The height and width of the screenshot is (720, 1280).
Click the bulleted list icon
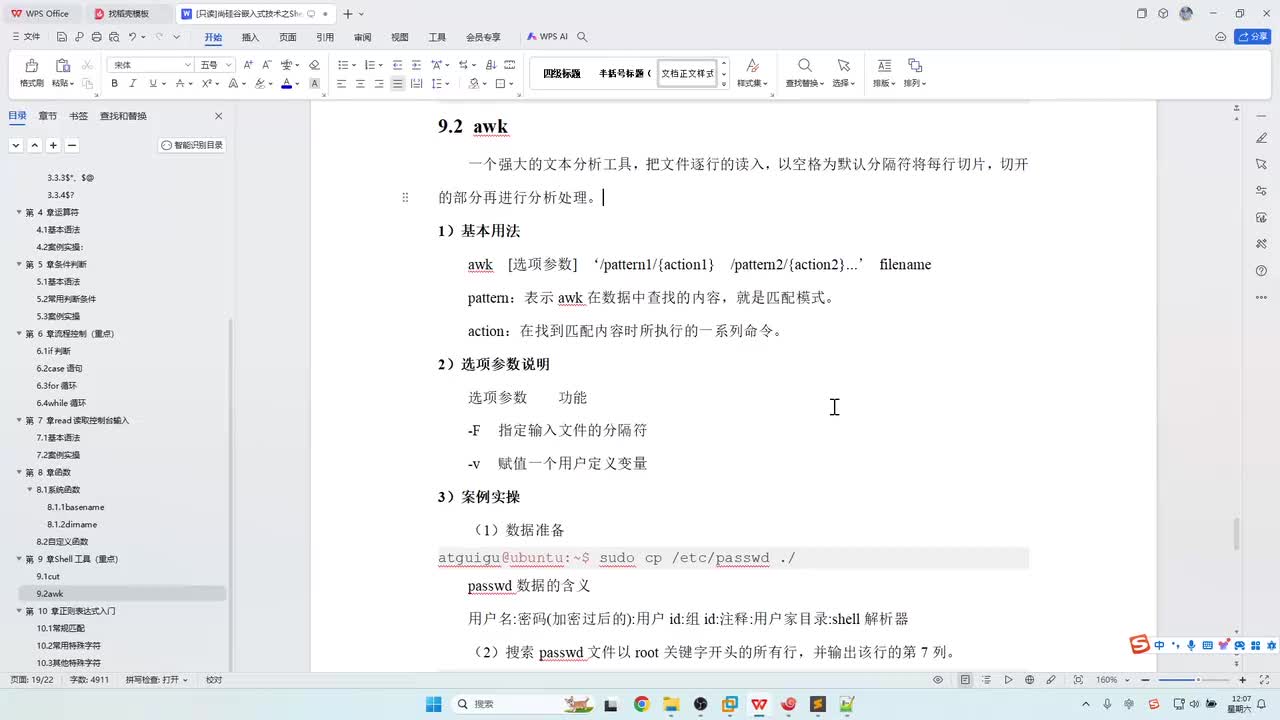341,65
